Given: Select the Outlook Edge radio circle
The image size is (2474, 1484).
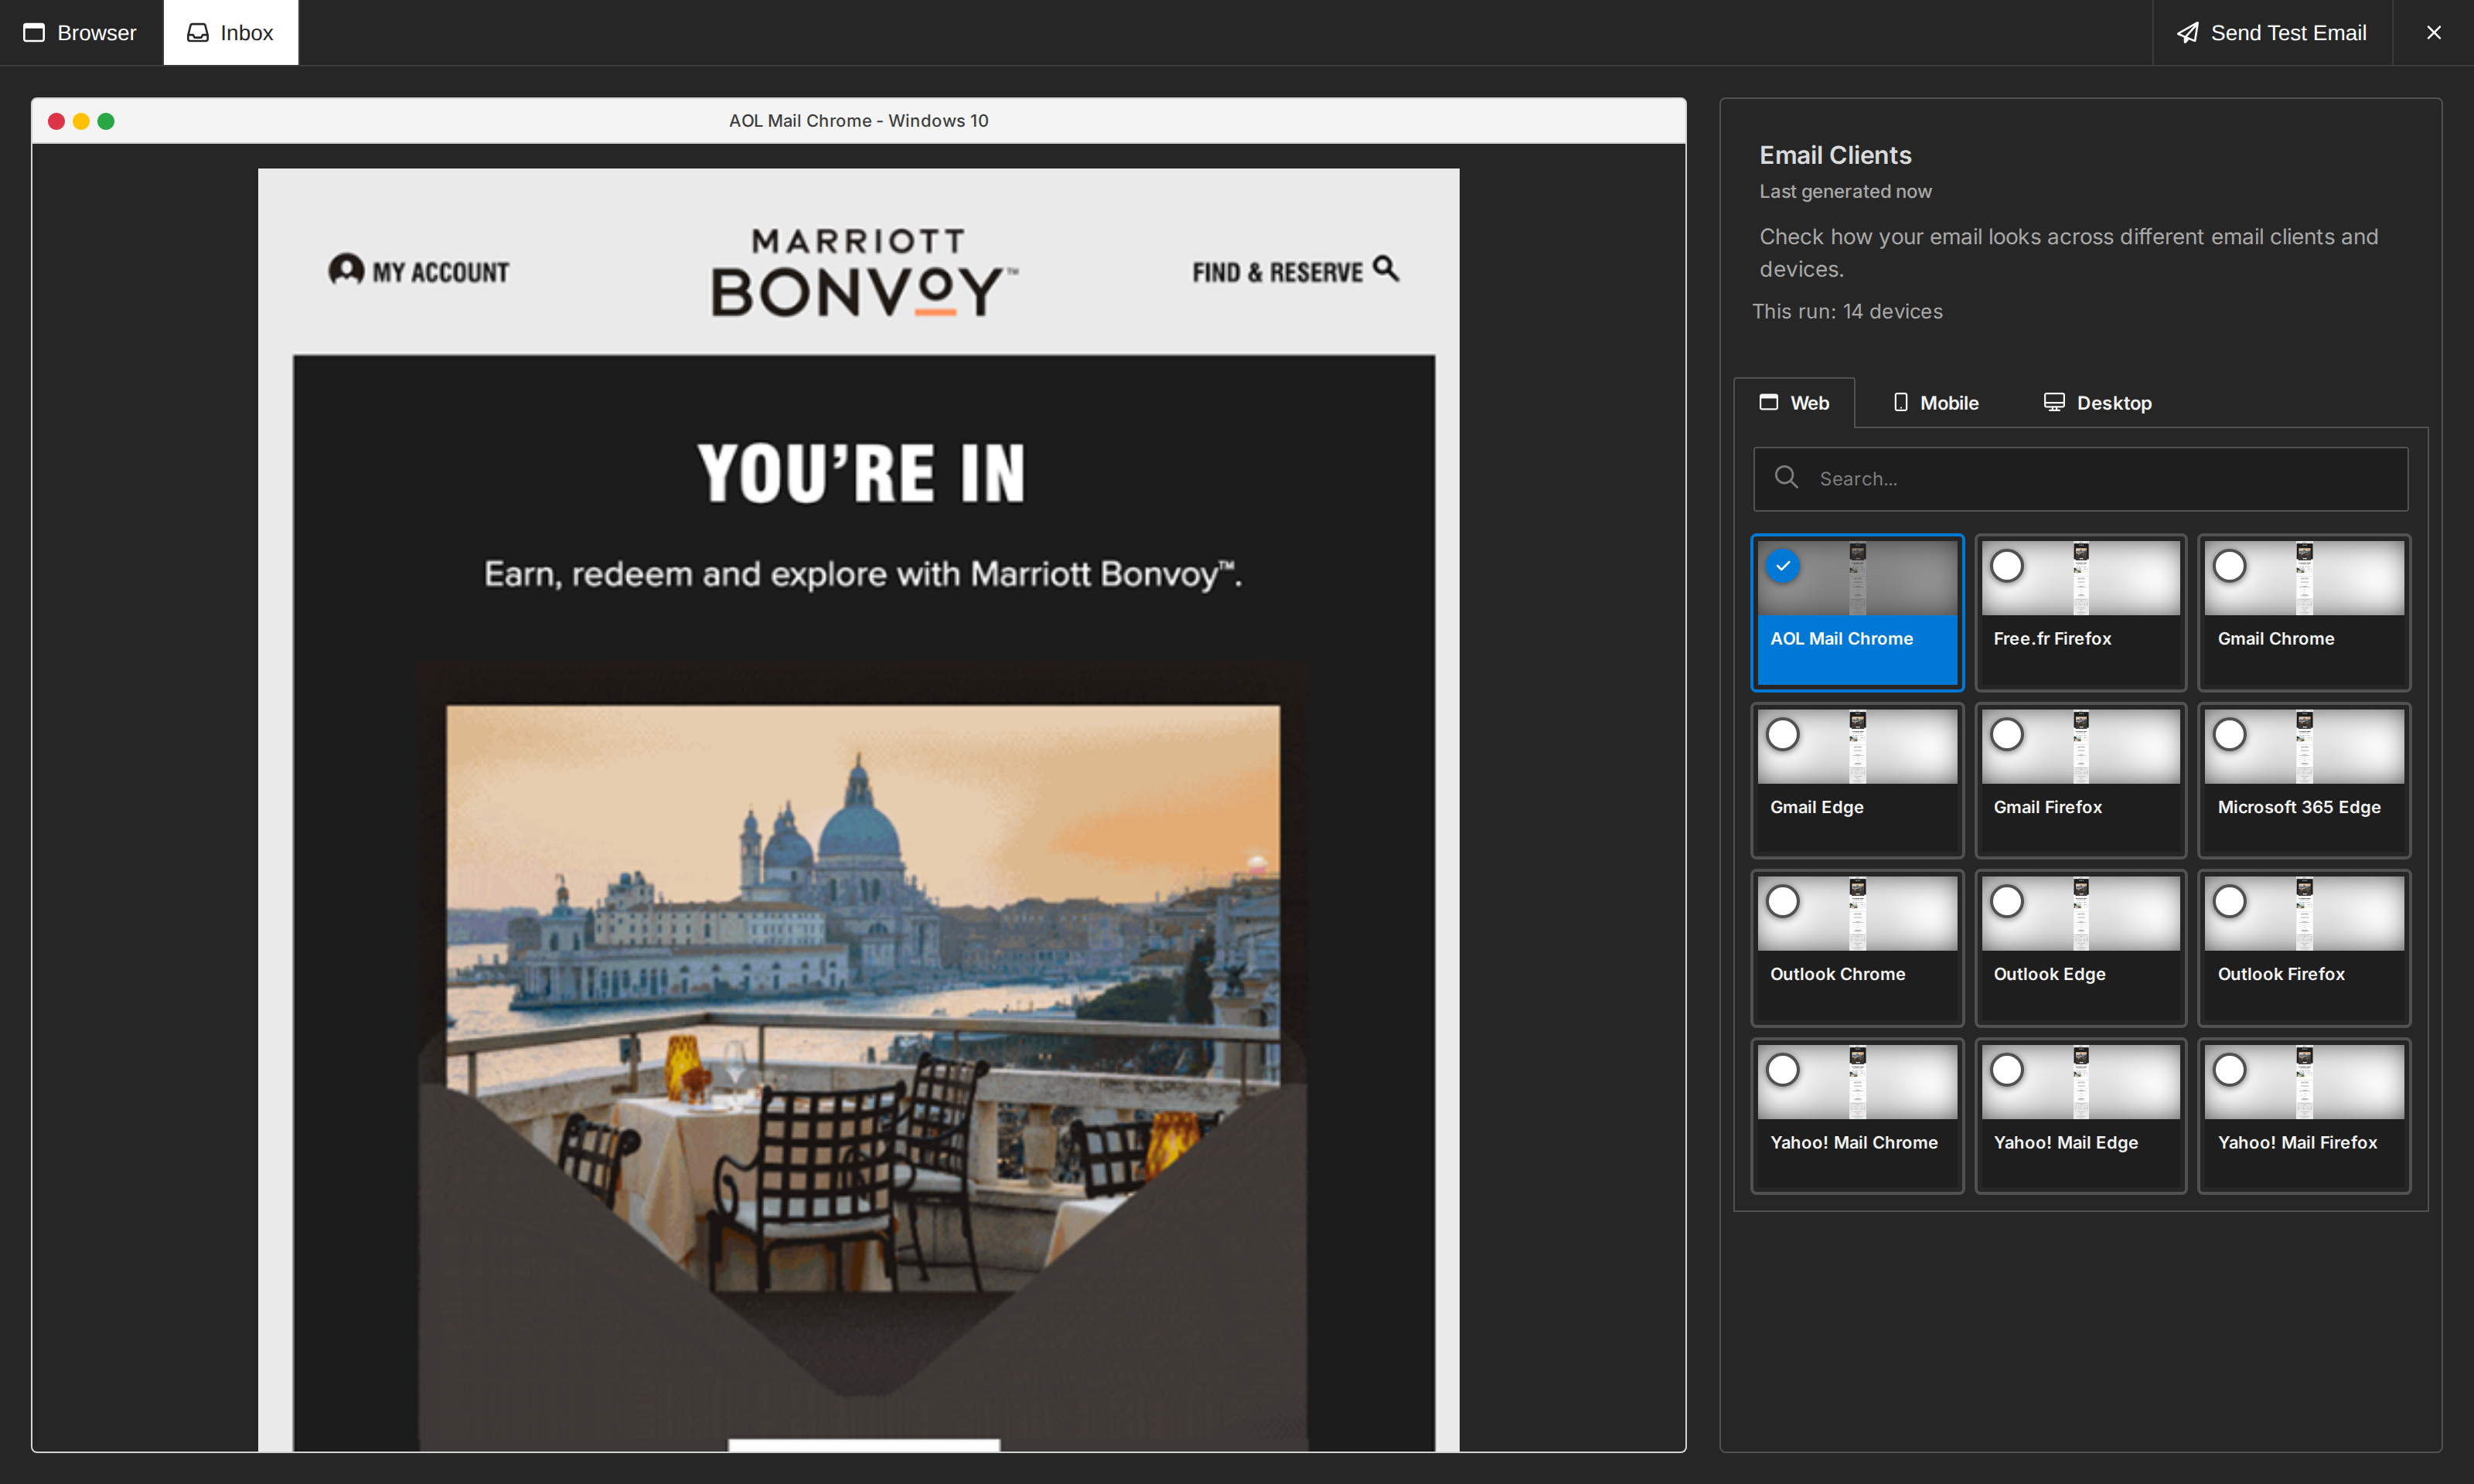Looking at the screenshot, I should 2007,901.
